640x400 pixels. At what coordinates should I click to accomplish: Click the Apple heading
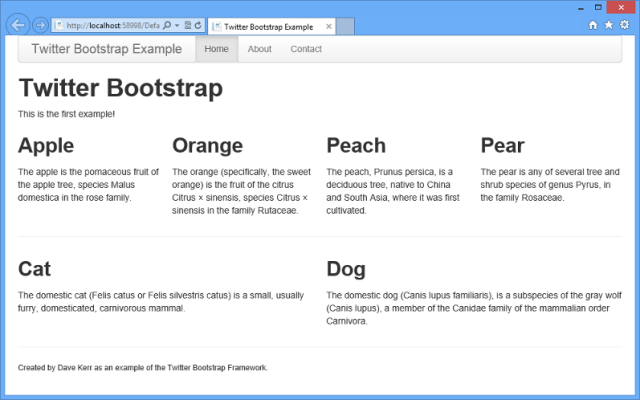[x=46, y=146]
